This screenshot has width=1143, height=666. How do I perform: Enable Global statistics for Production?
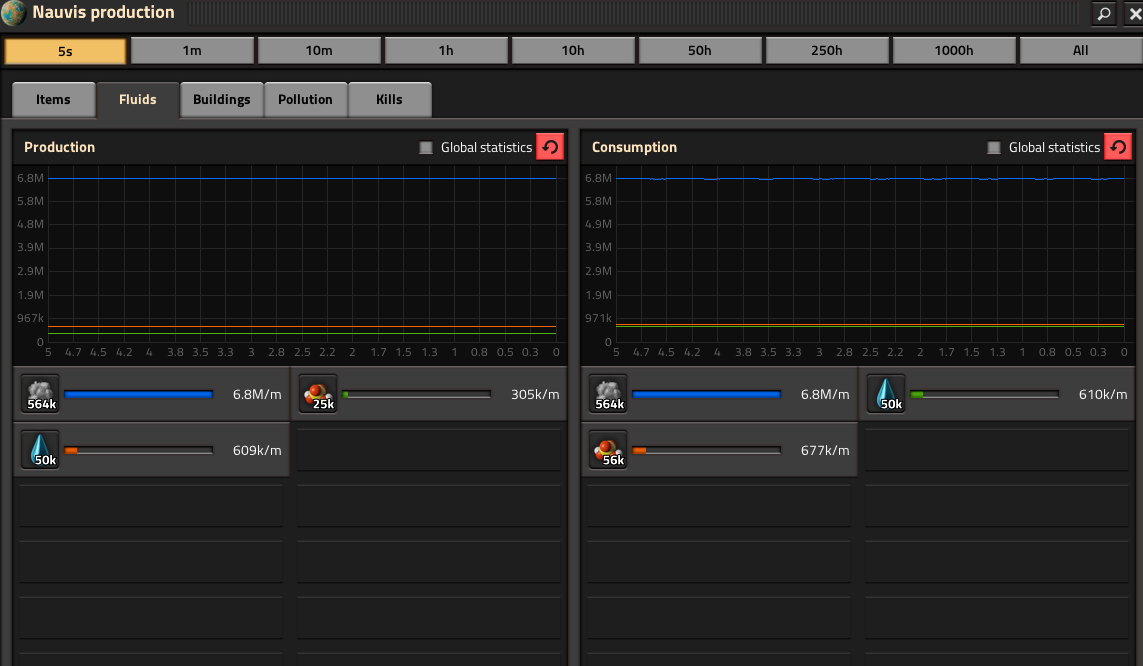coord(426,148)
